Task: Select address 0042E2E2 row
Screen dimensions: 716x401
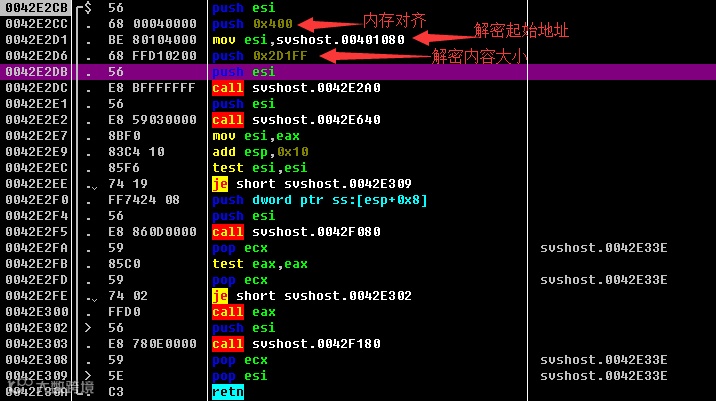Action: [x=36, y=120]
